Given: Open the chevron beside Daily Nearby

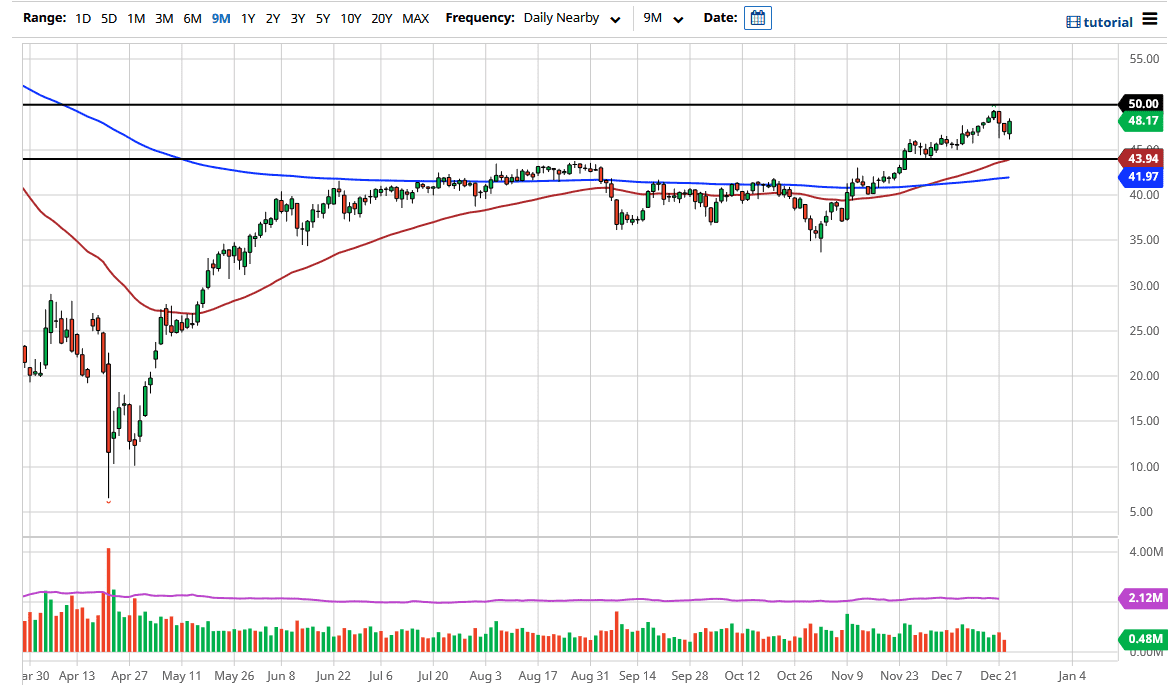Looking at the screenshot, I should tap(615, 18).
